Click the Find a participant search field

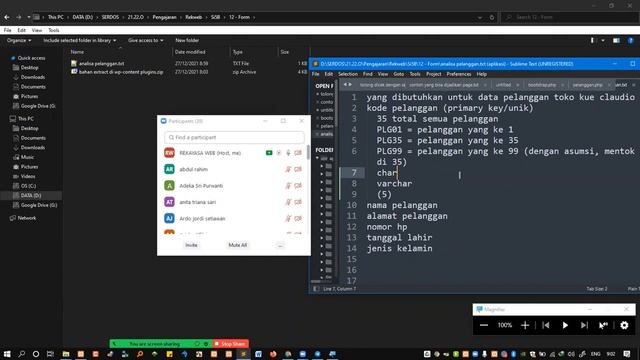click(234, 138)
